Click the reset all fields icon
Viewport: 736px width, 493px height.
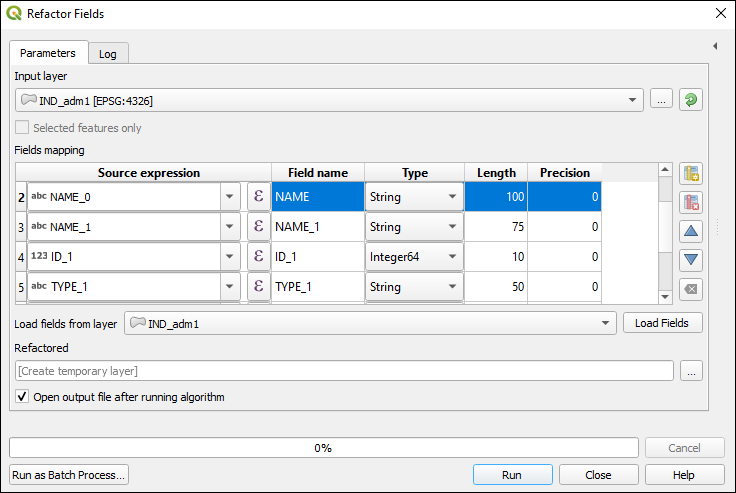coord(691,289)
